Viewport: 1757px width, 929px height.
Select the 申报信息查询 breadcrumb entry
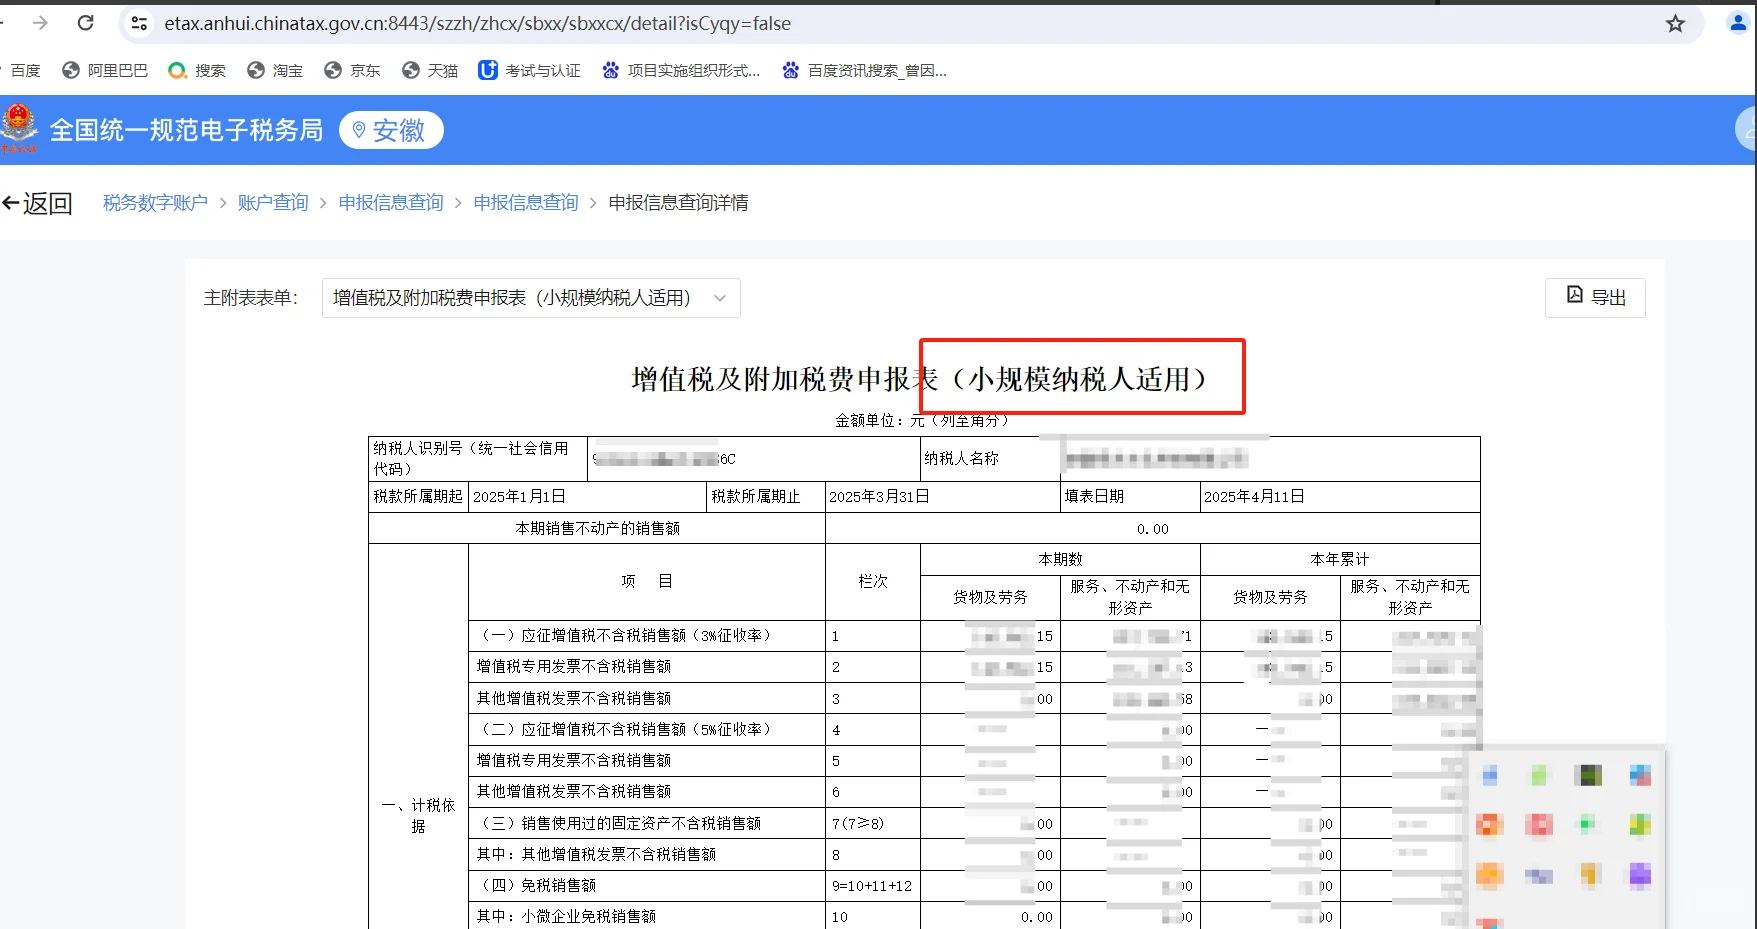[x=390, y=202]
